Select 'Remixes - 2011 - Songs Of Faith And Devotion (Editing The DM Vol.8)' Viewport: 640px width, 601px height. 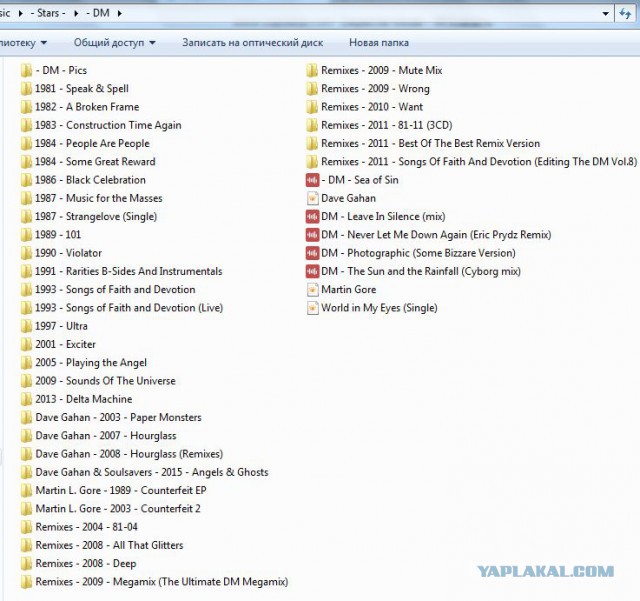click(479, 162)
